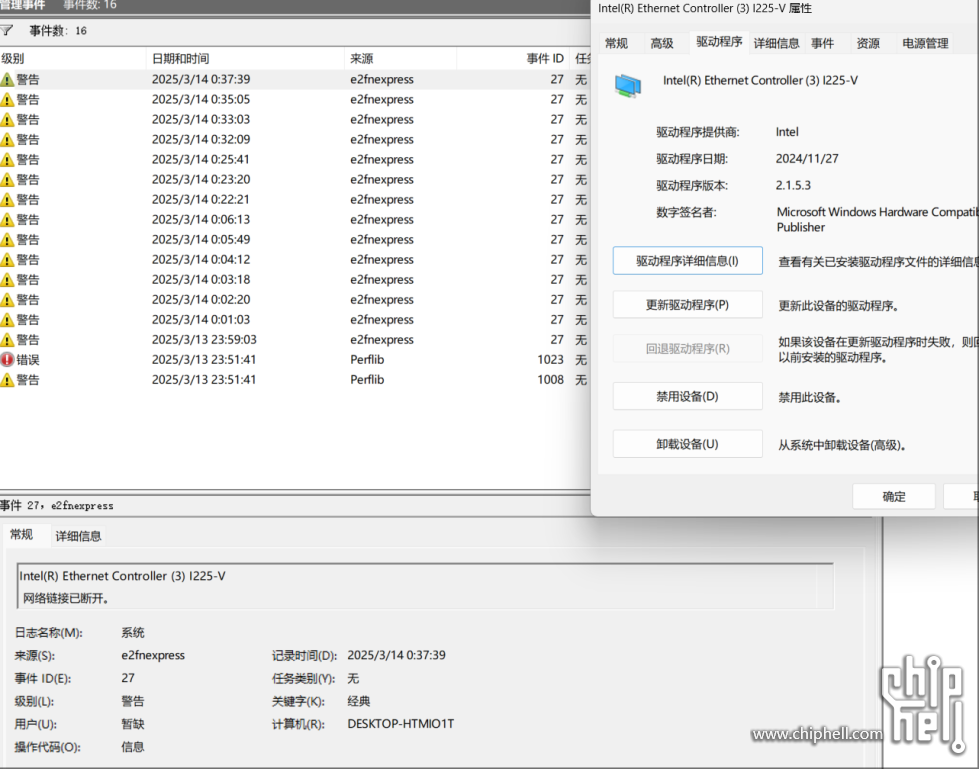
Task: Select 常规 tab in event detail pane
Action: [x=21, y=534]
